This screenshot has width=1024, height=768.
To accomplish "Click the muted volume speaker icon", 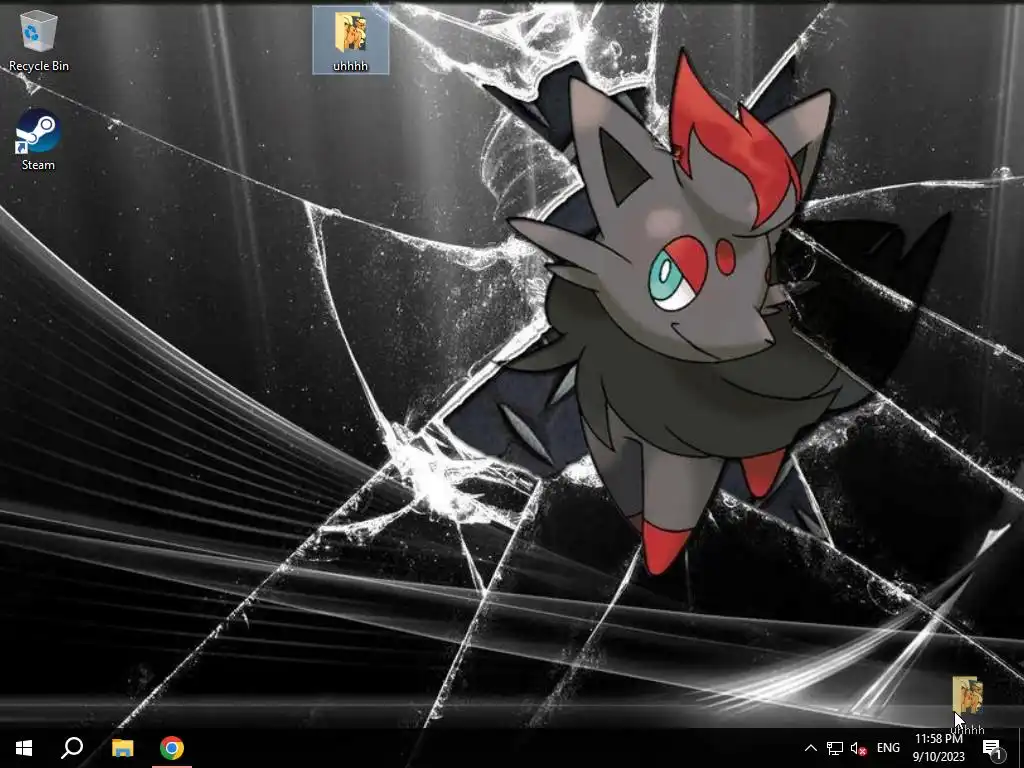I will [x=858, y=748].
